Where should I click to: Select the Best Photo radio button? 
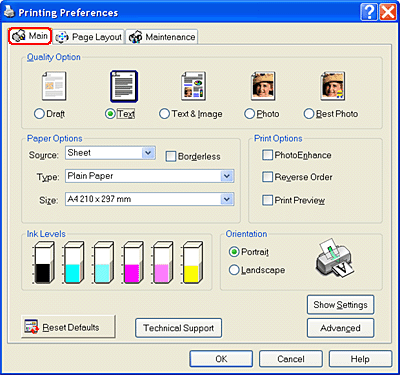point(309,114)
